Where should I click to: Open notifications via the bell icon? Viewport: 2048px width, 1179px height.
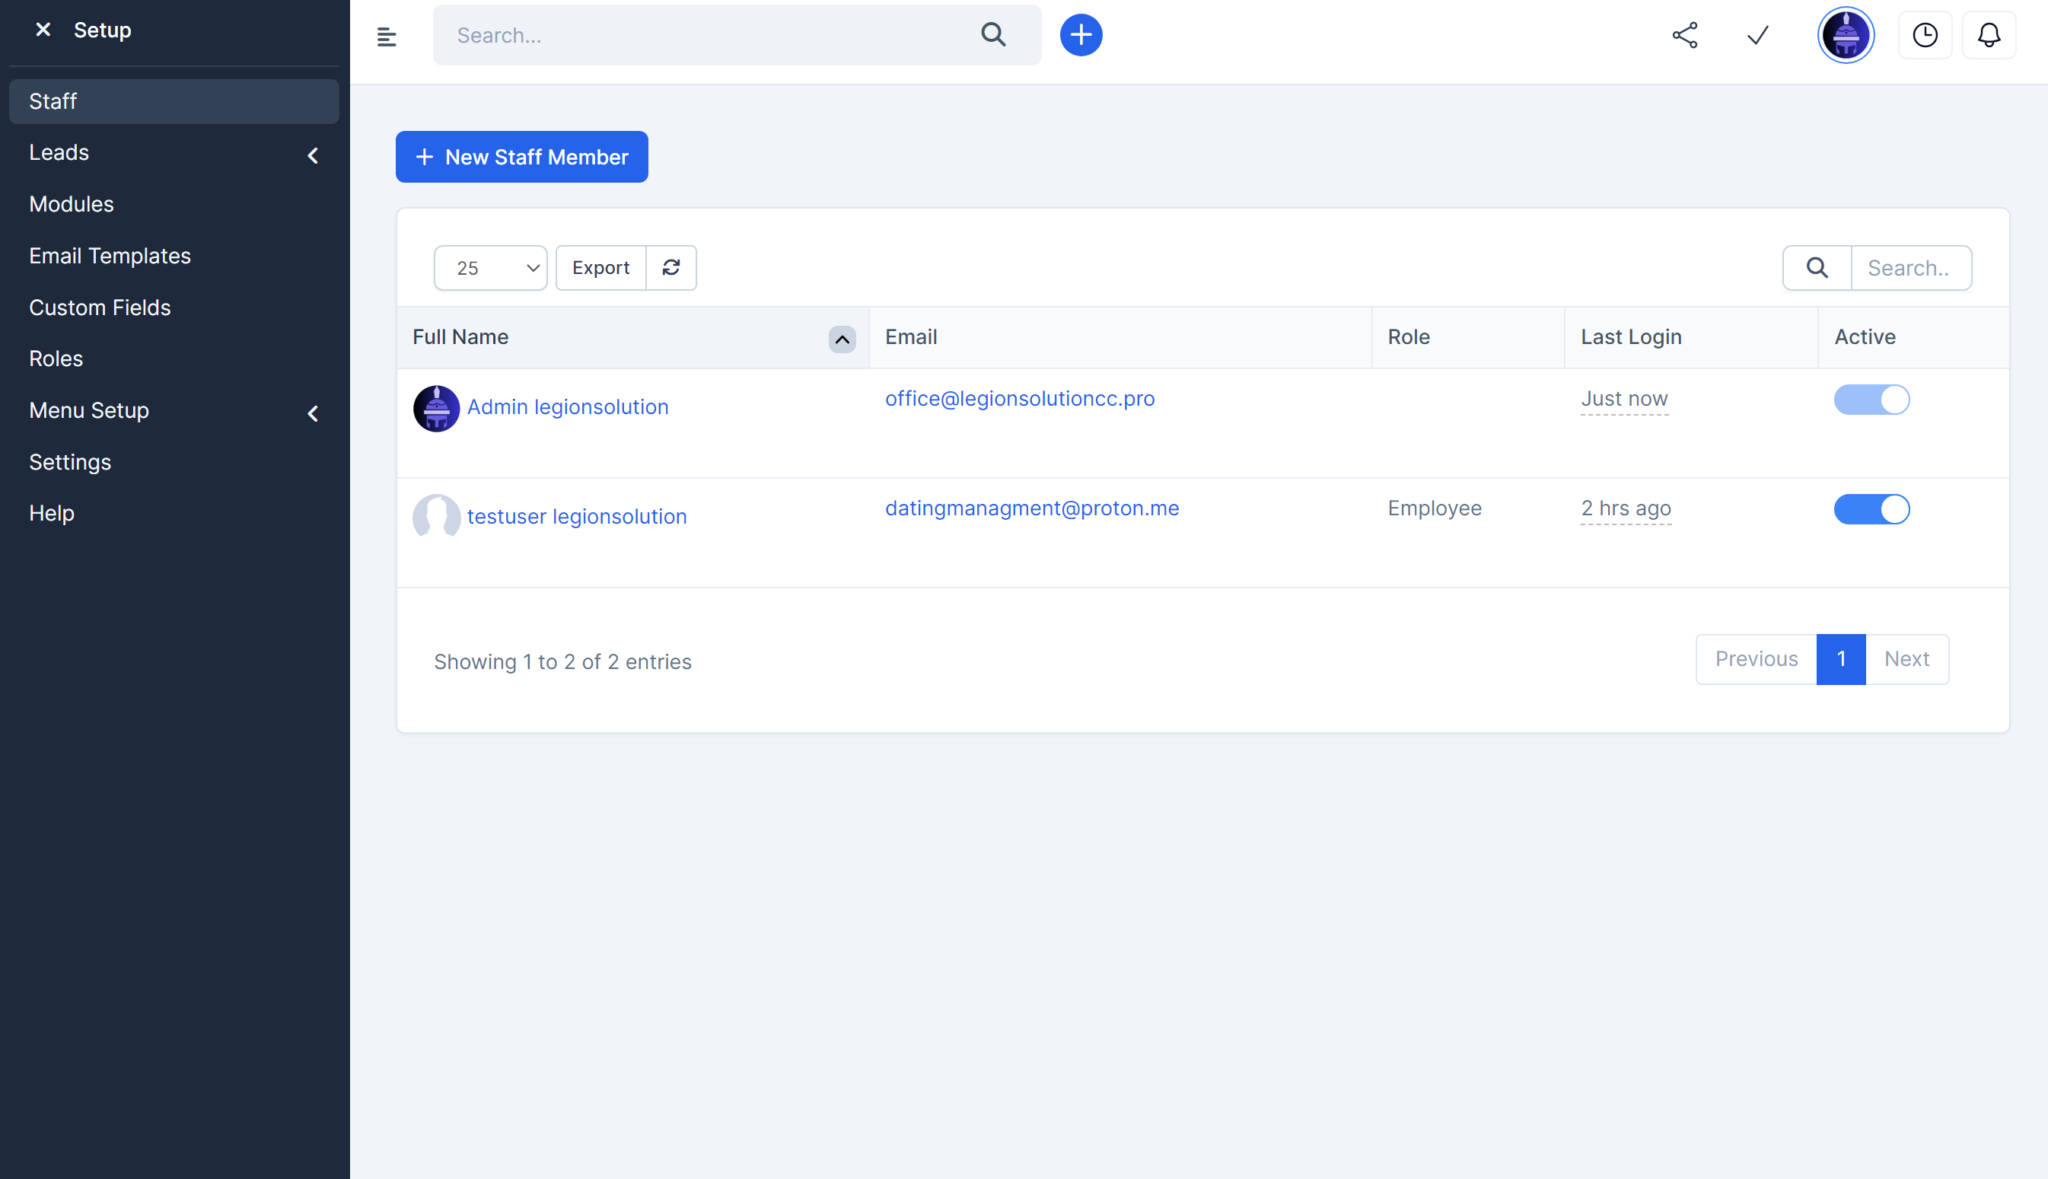(x=1989, y=35)
